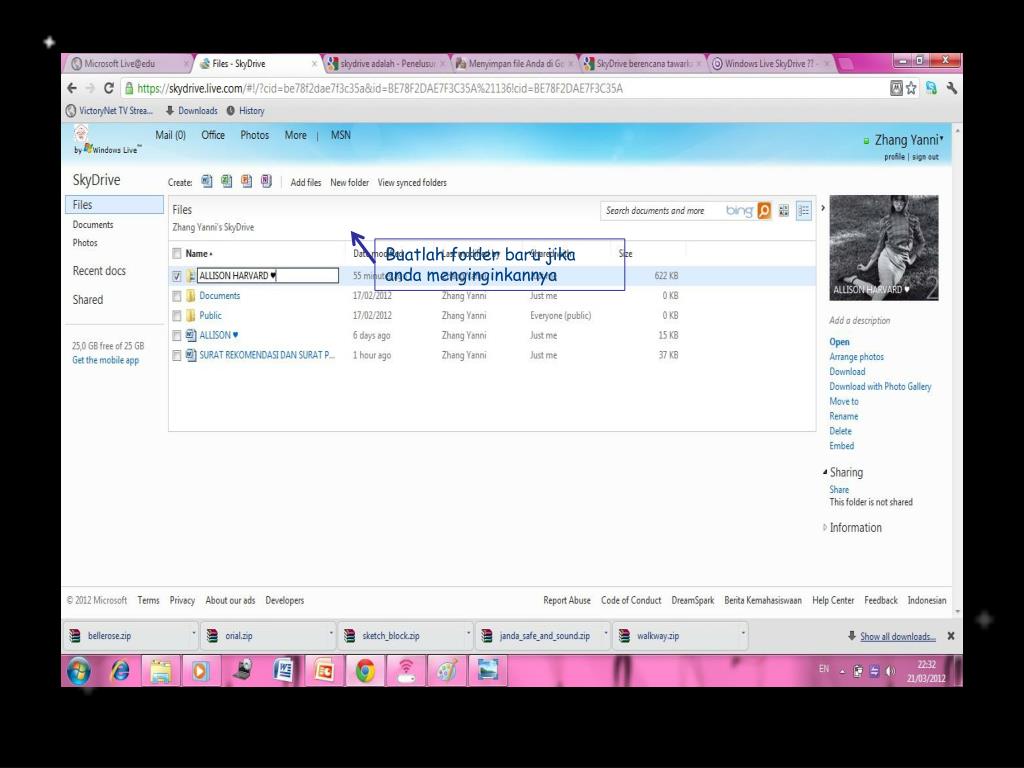1024x768 pixels.
Task: Open the Windows Start menu
Action: 78,671
